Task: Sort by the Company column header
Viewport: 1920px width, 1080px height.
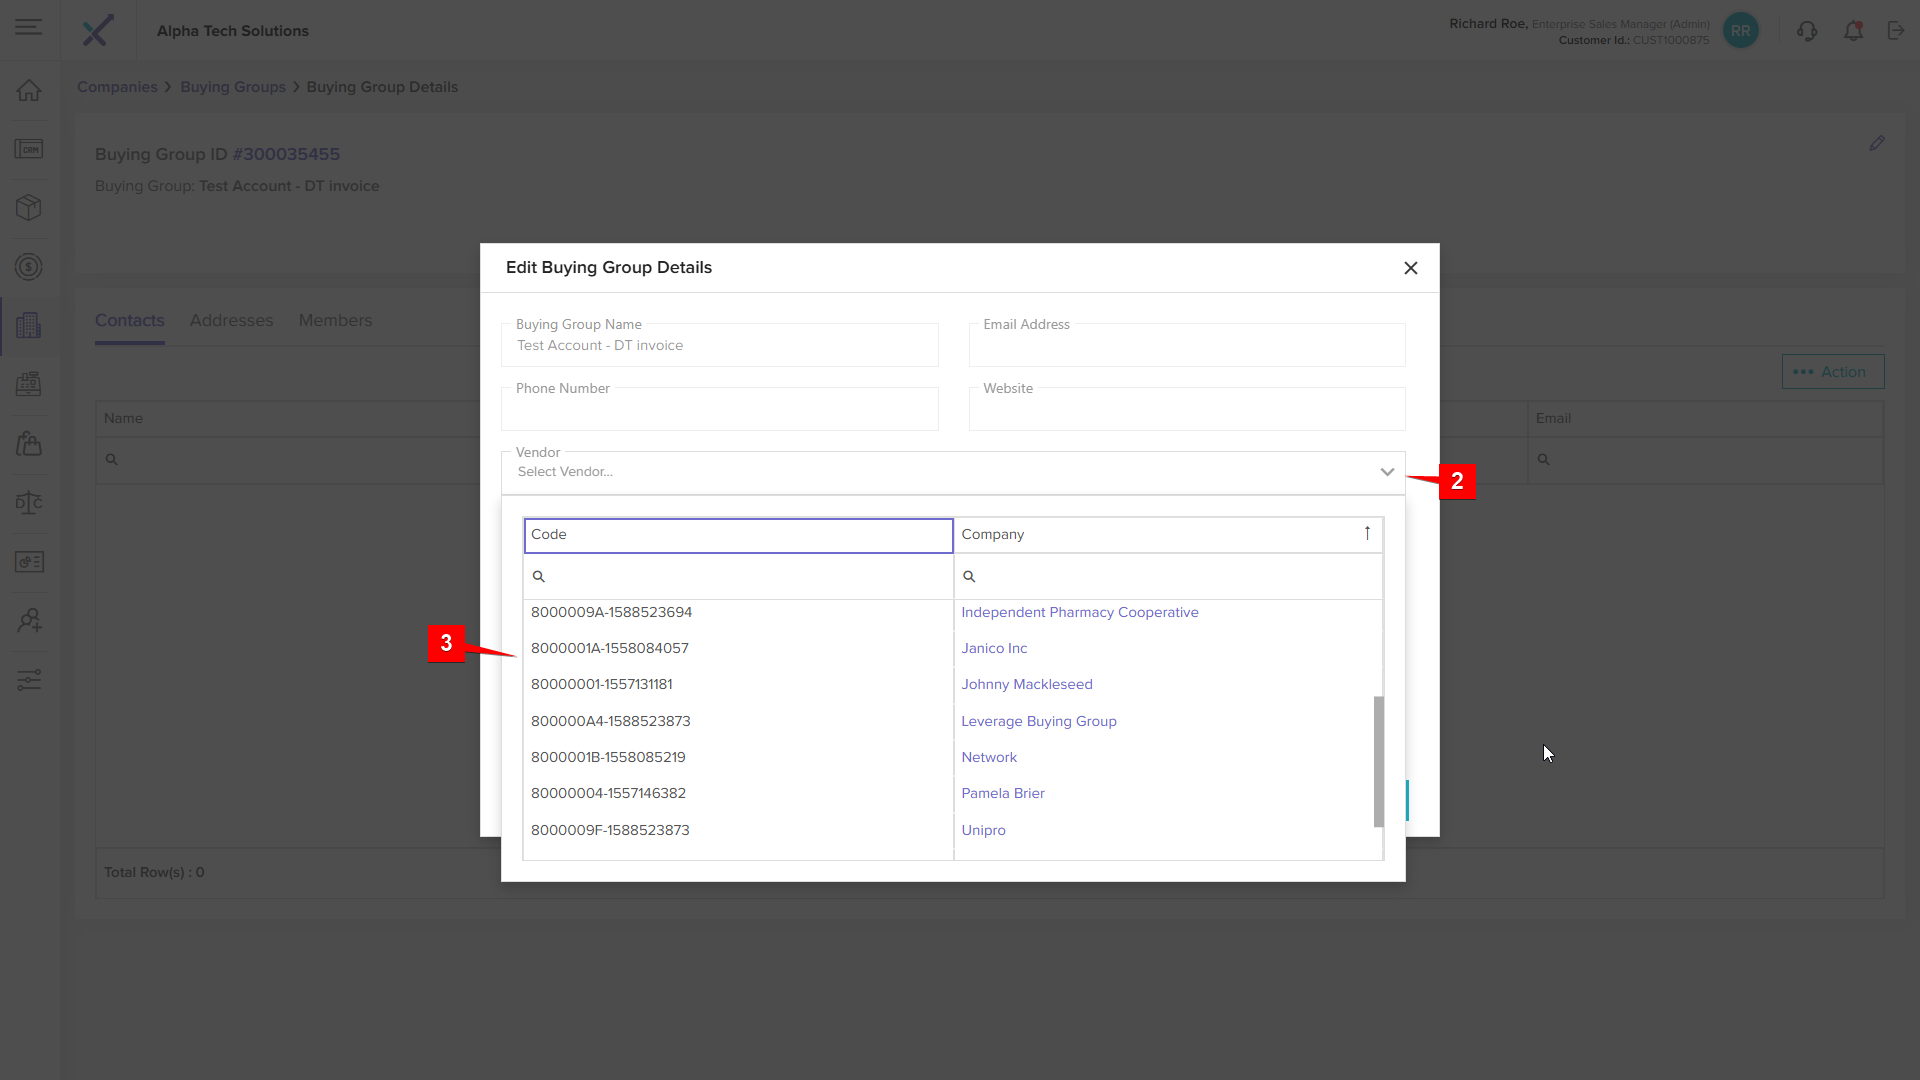Action: [1167, 535]
